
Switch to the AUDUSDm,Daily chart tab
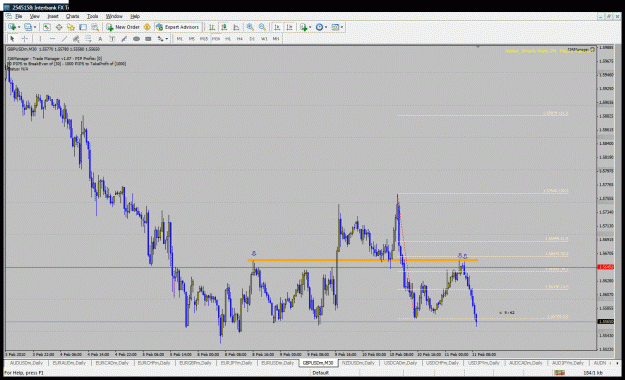[x=26, y=363]
